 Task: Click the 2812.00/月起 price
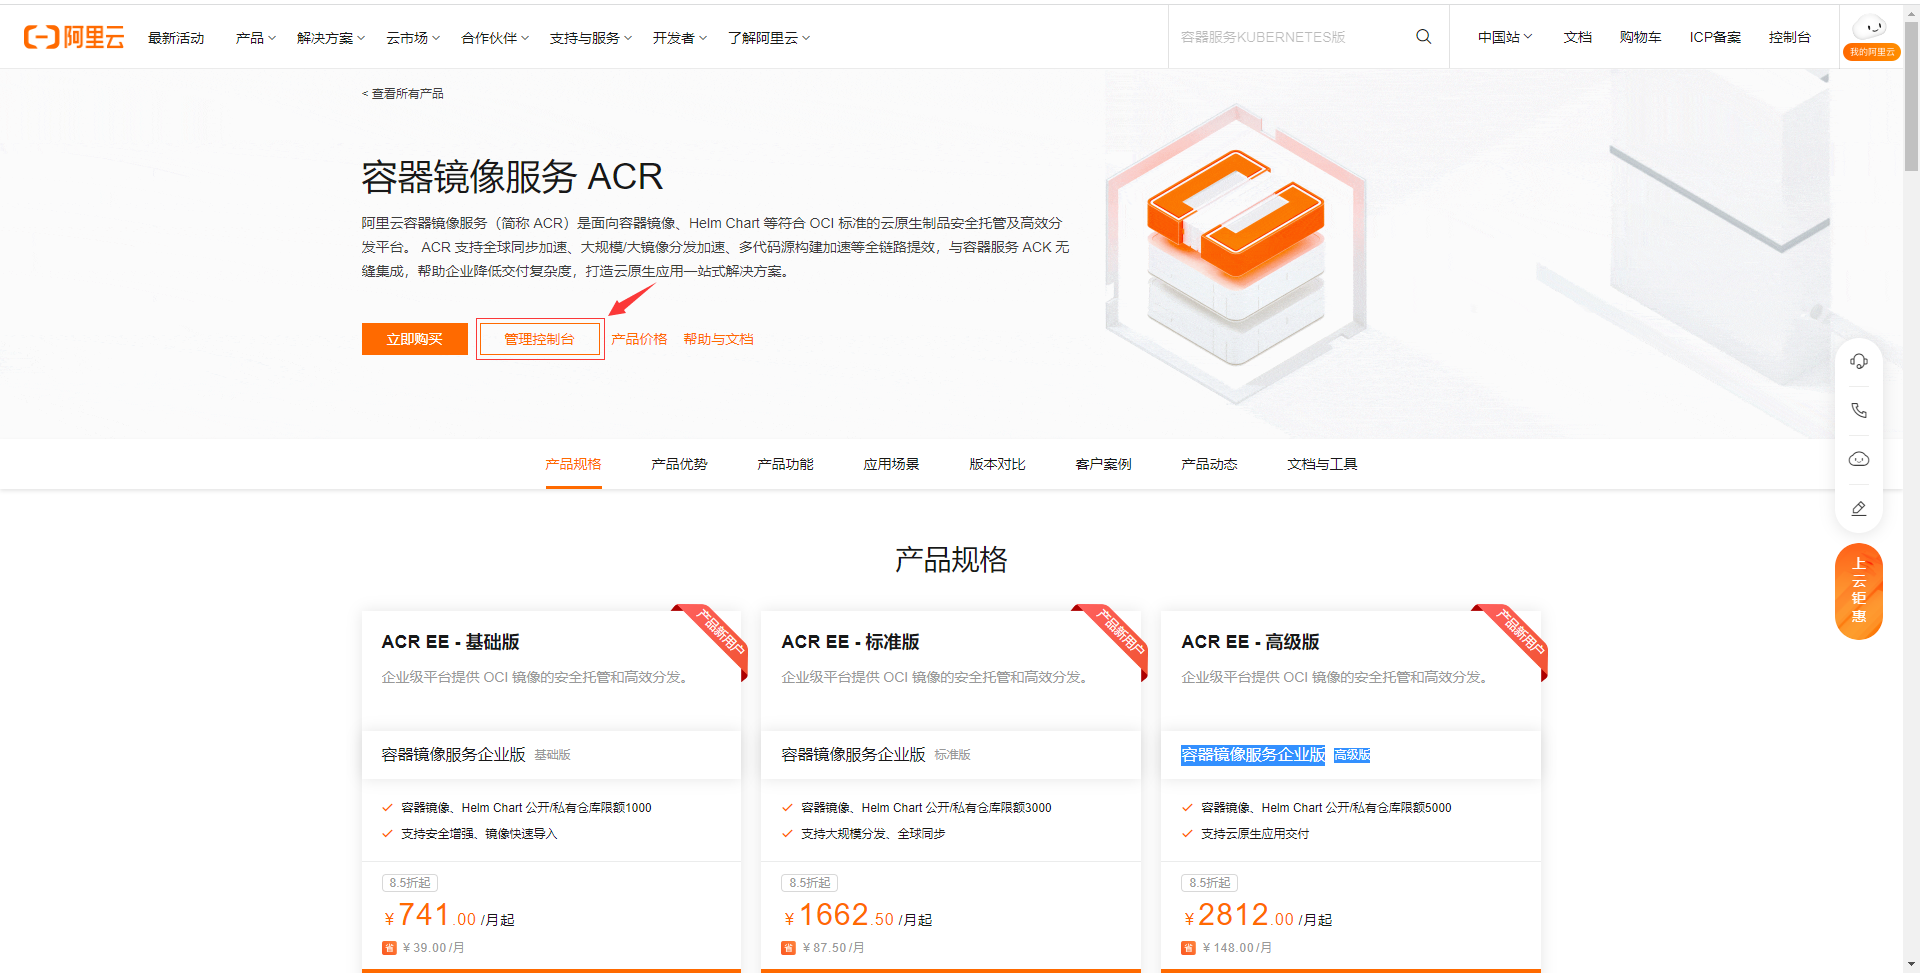[x=1258, y=916]
